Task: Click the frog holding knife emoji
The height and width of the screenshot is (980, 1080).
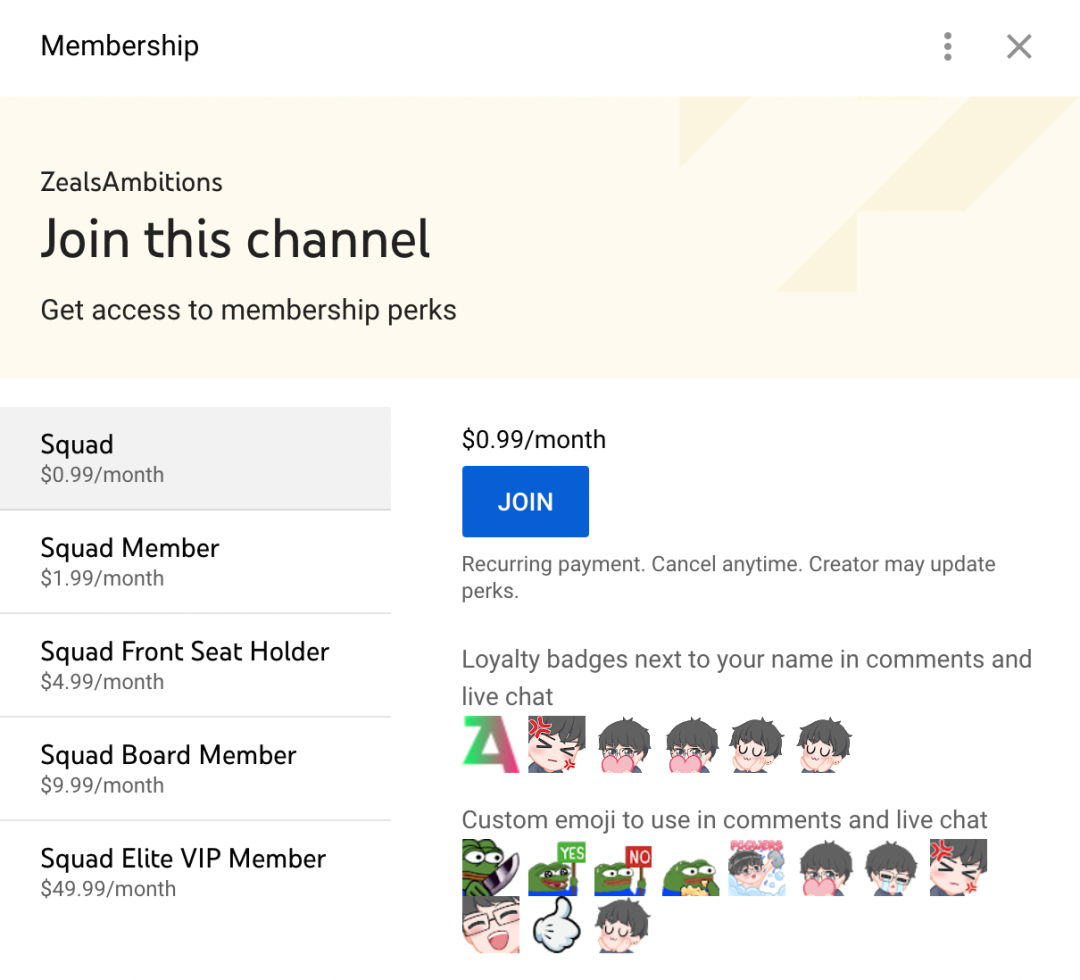Action: coord(490,867)
